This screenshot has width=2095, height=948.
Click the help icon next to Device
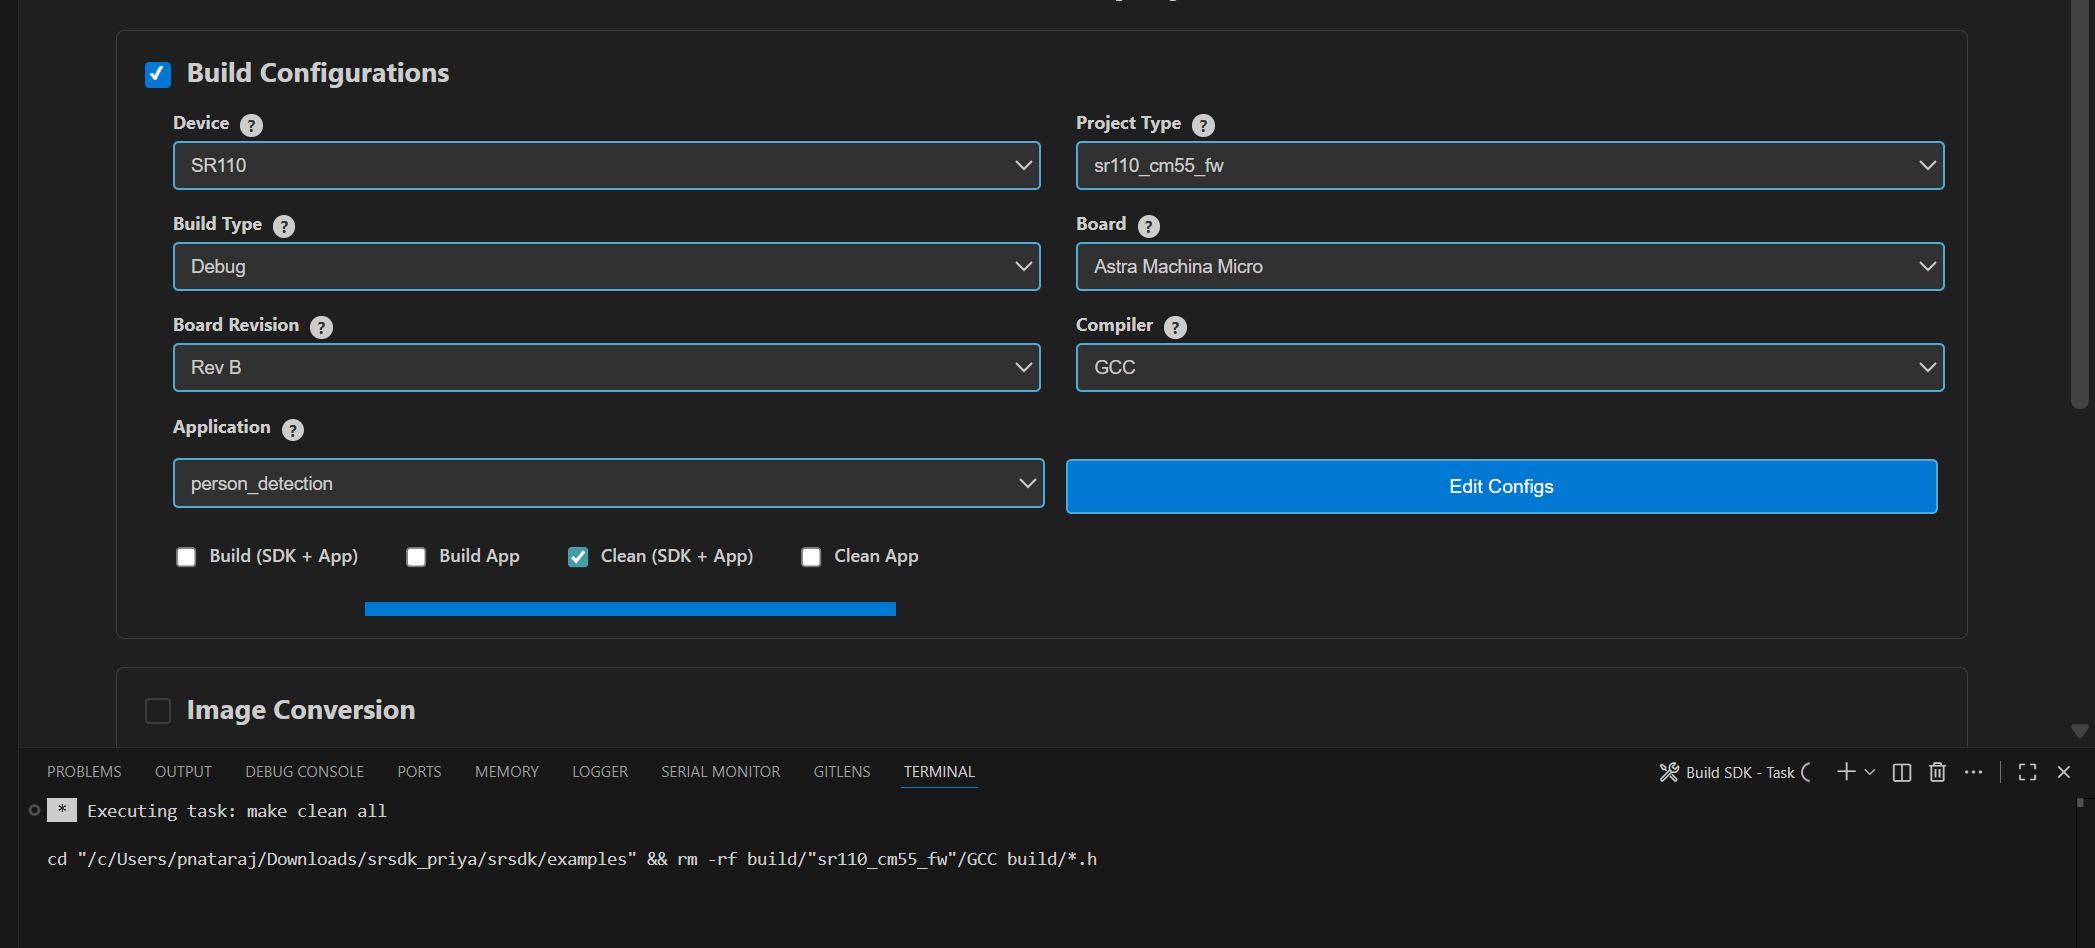pos(252,125)
